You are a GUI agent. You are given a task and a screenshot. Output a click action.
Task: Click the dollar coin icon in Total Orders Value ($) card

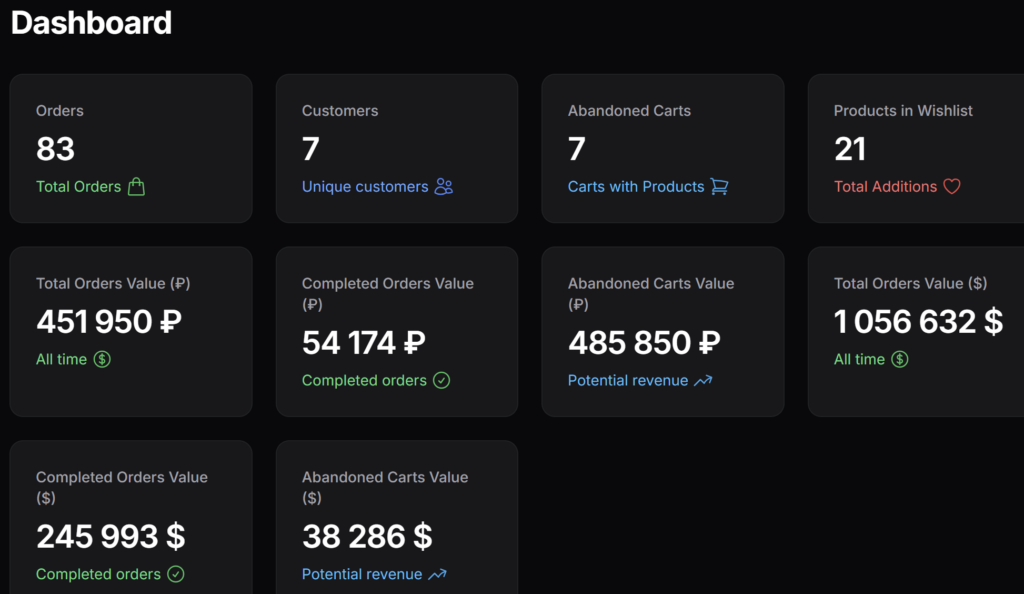click(900, 360)
